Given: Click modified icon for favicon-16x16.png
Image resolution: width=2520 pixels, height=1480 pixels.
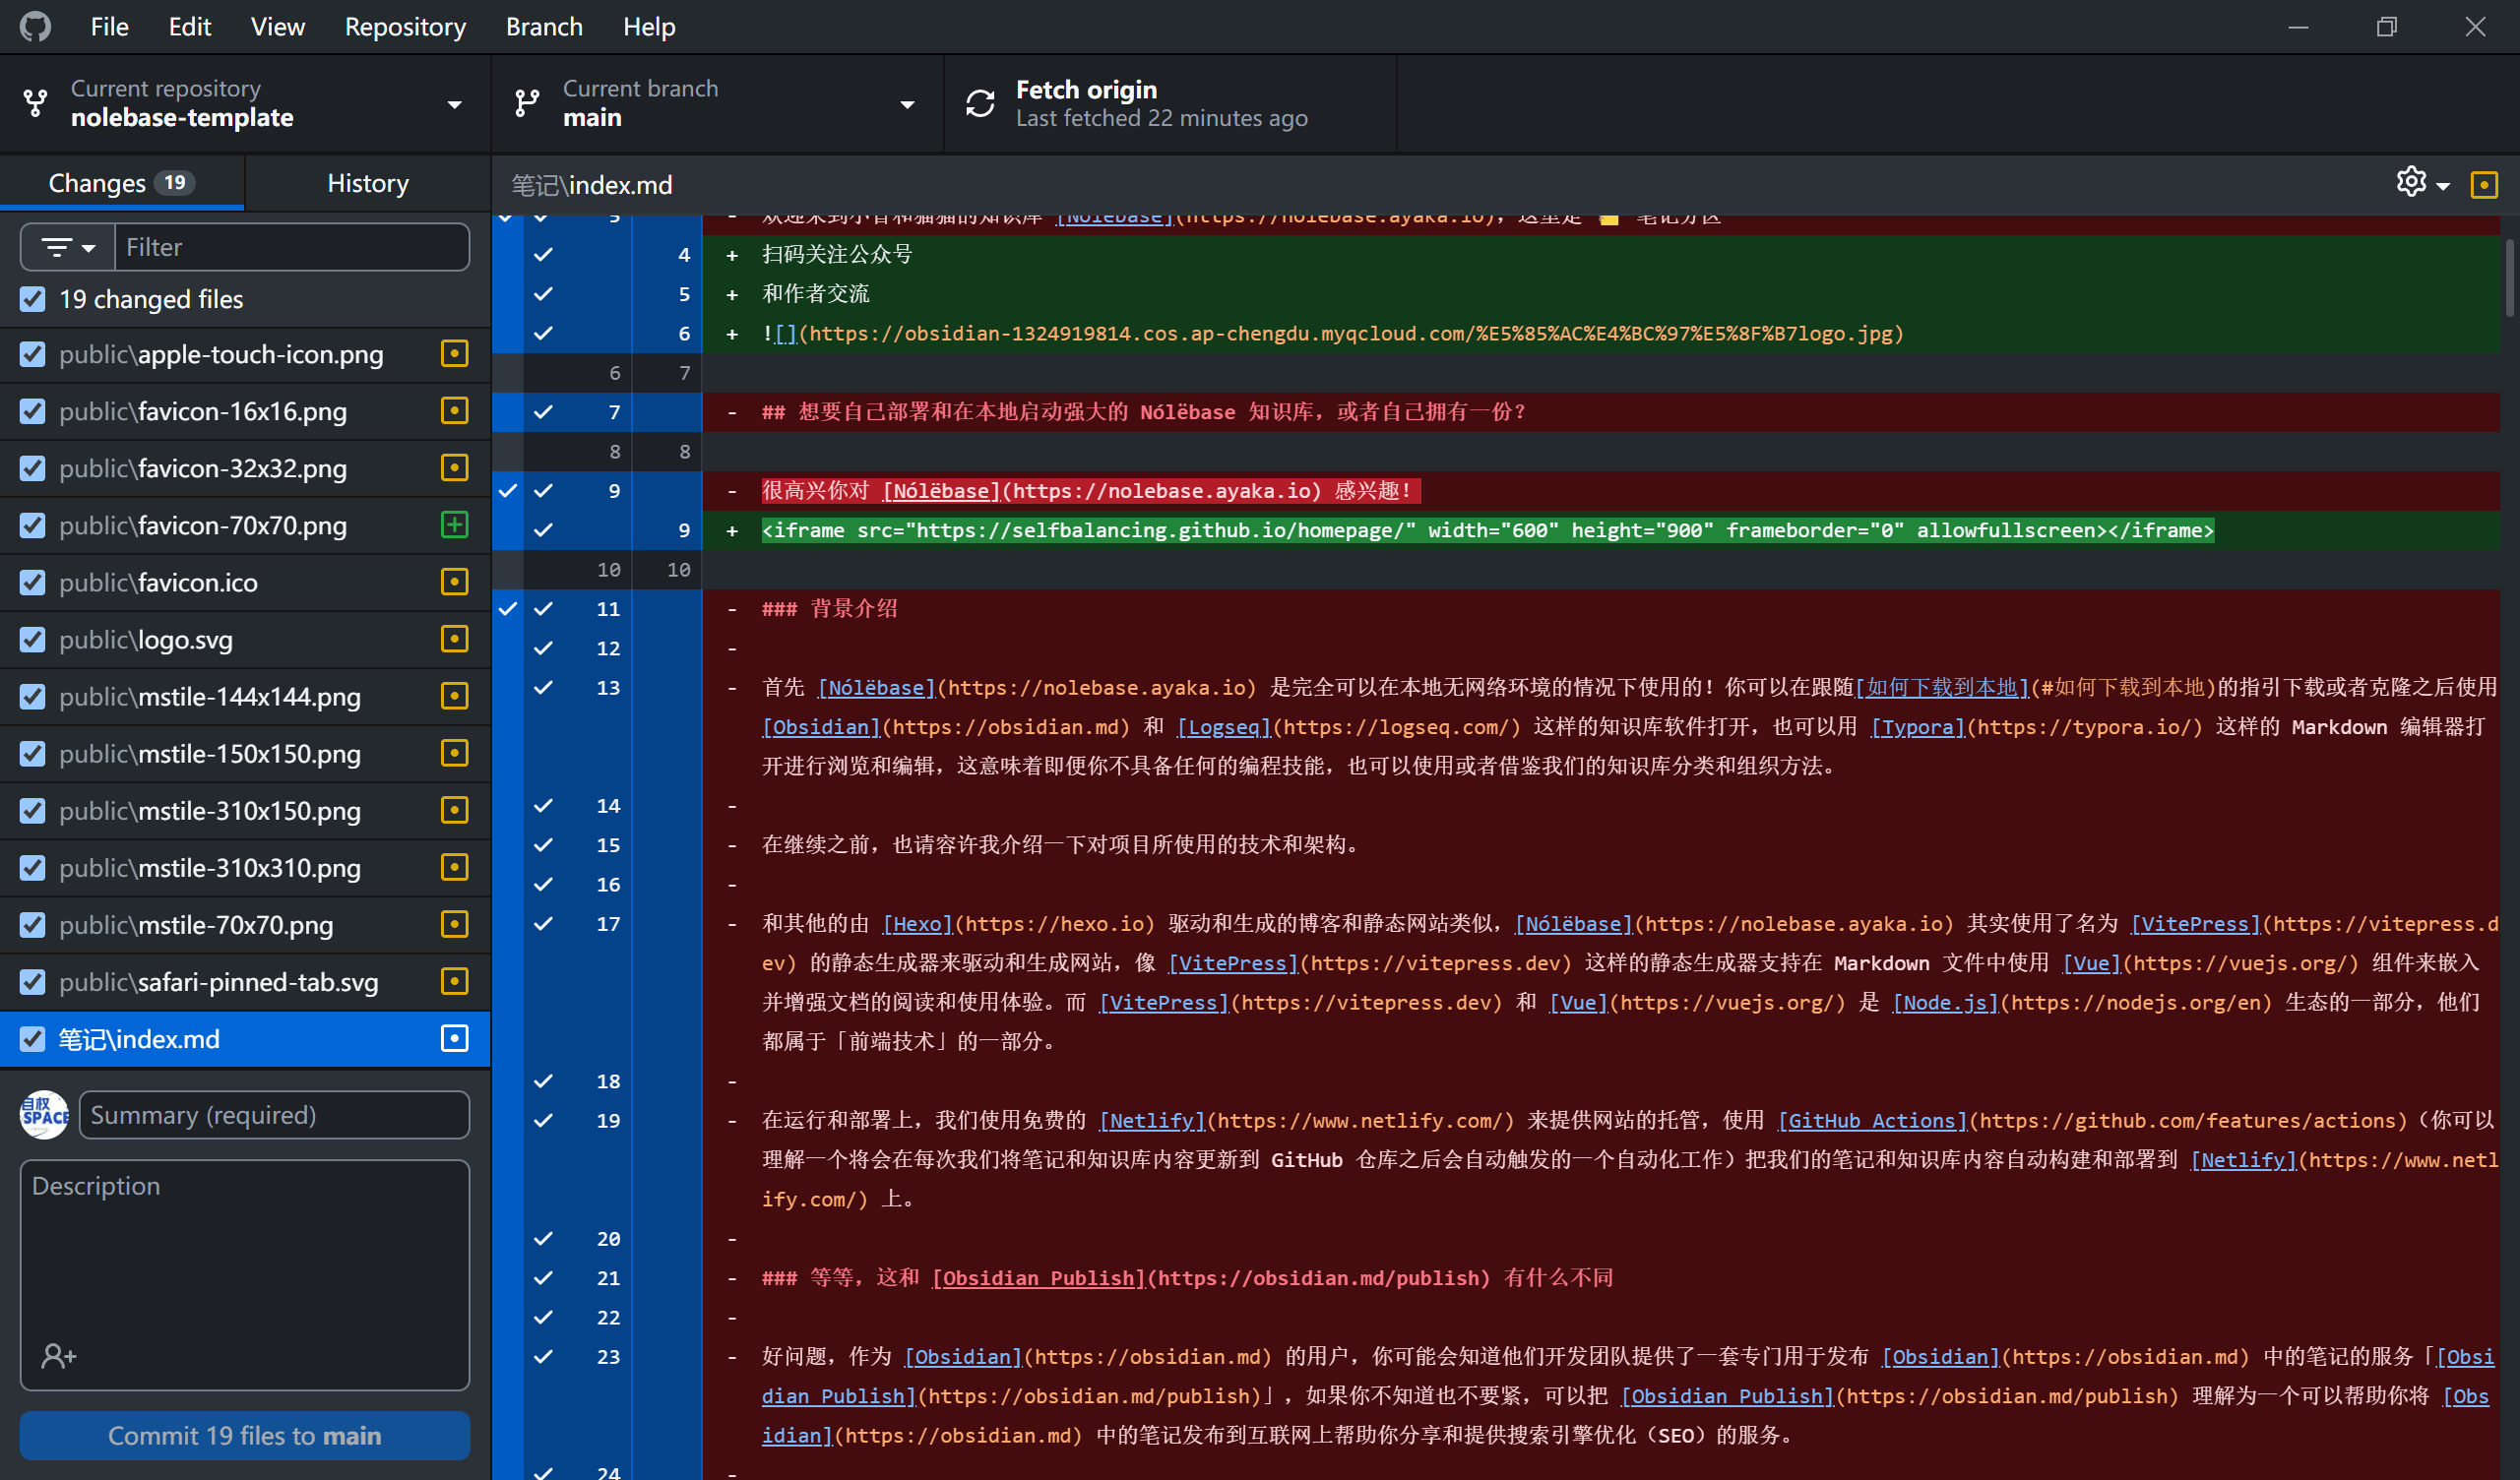Looking at the screenshot, I should coord(455,411).
